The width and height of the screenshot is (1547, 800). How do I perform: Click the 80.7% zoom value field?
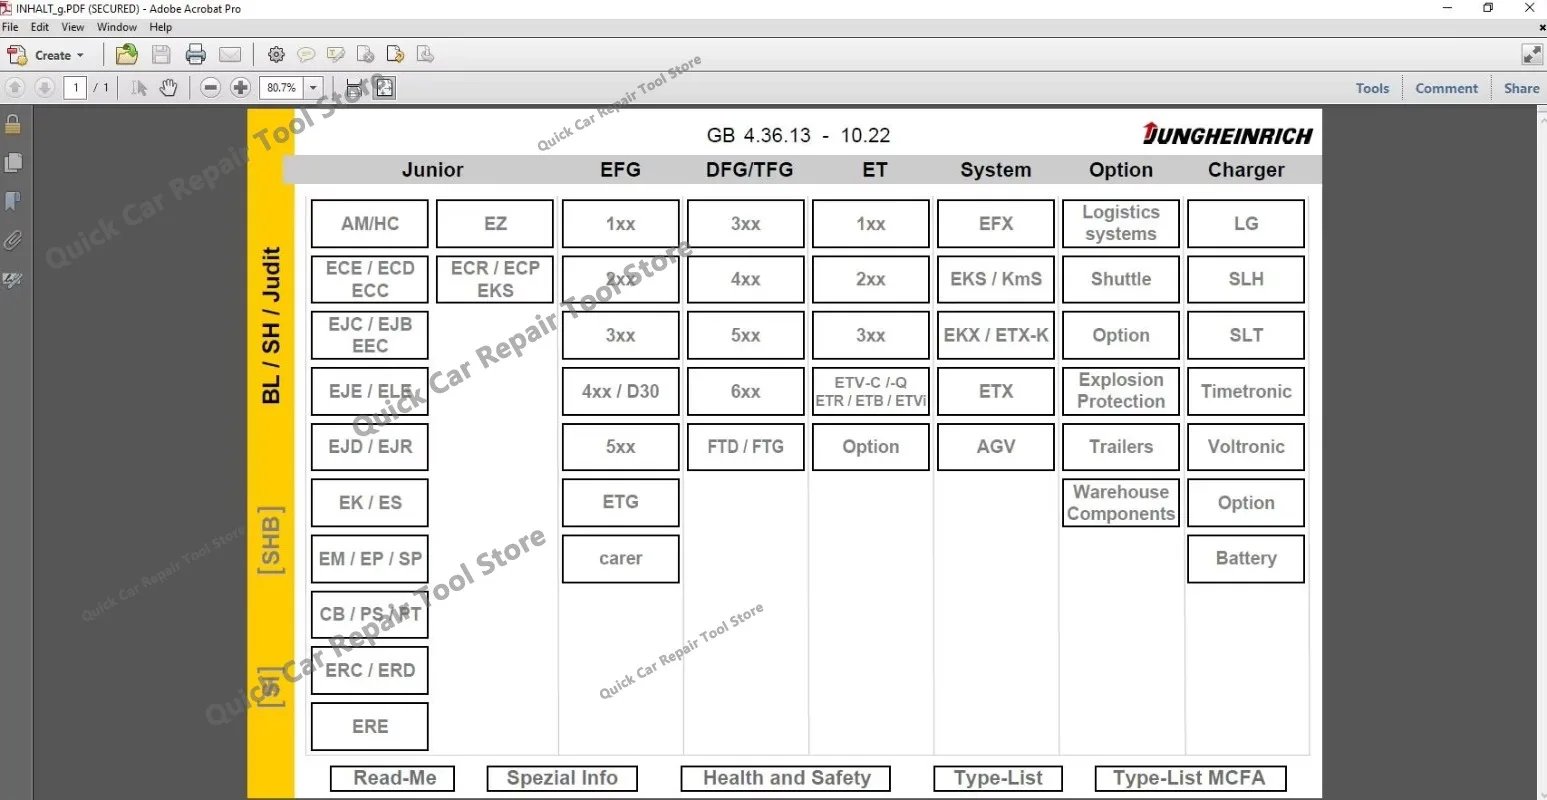click(x=281, y=88)
